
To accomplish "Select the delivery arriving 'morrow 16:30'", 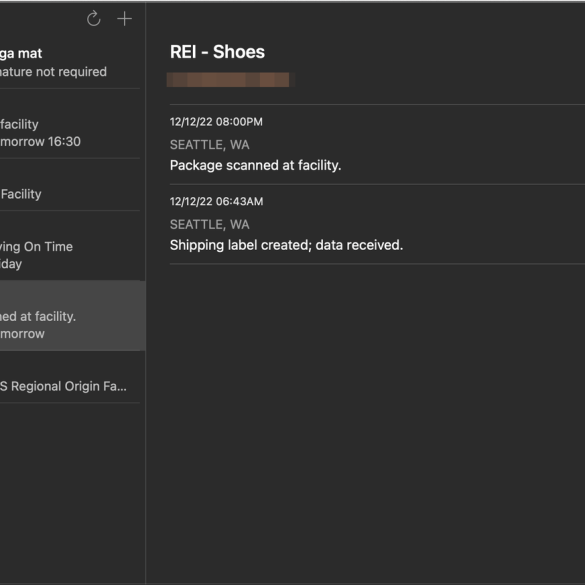I will pos(70,124).
